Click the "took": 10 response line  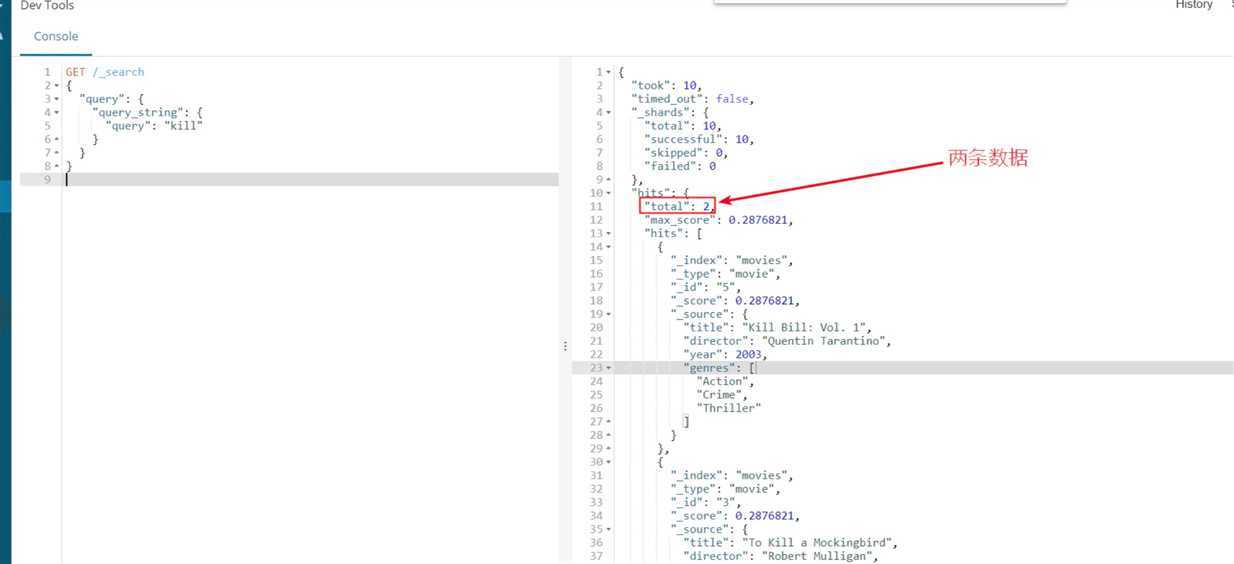[667, 86]
